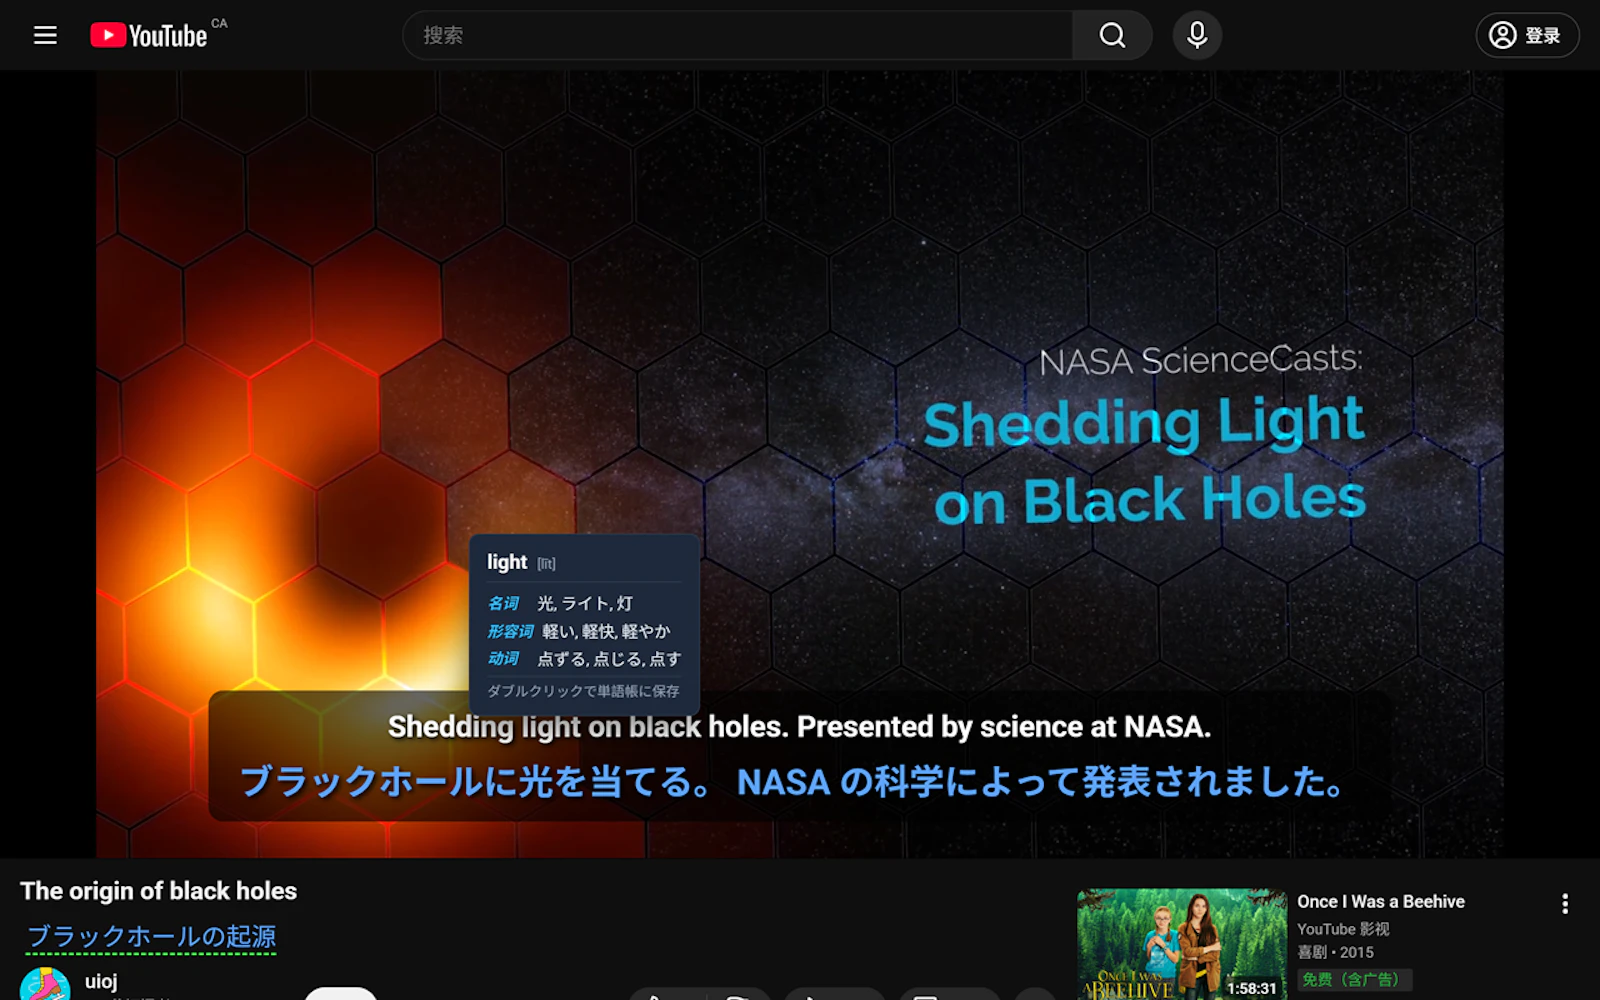Start voice search with microphone icon
Viewport: 1600px width, 1000px height.
click(x=1197, y=36)
